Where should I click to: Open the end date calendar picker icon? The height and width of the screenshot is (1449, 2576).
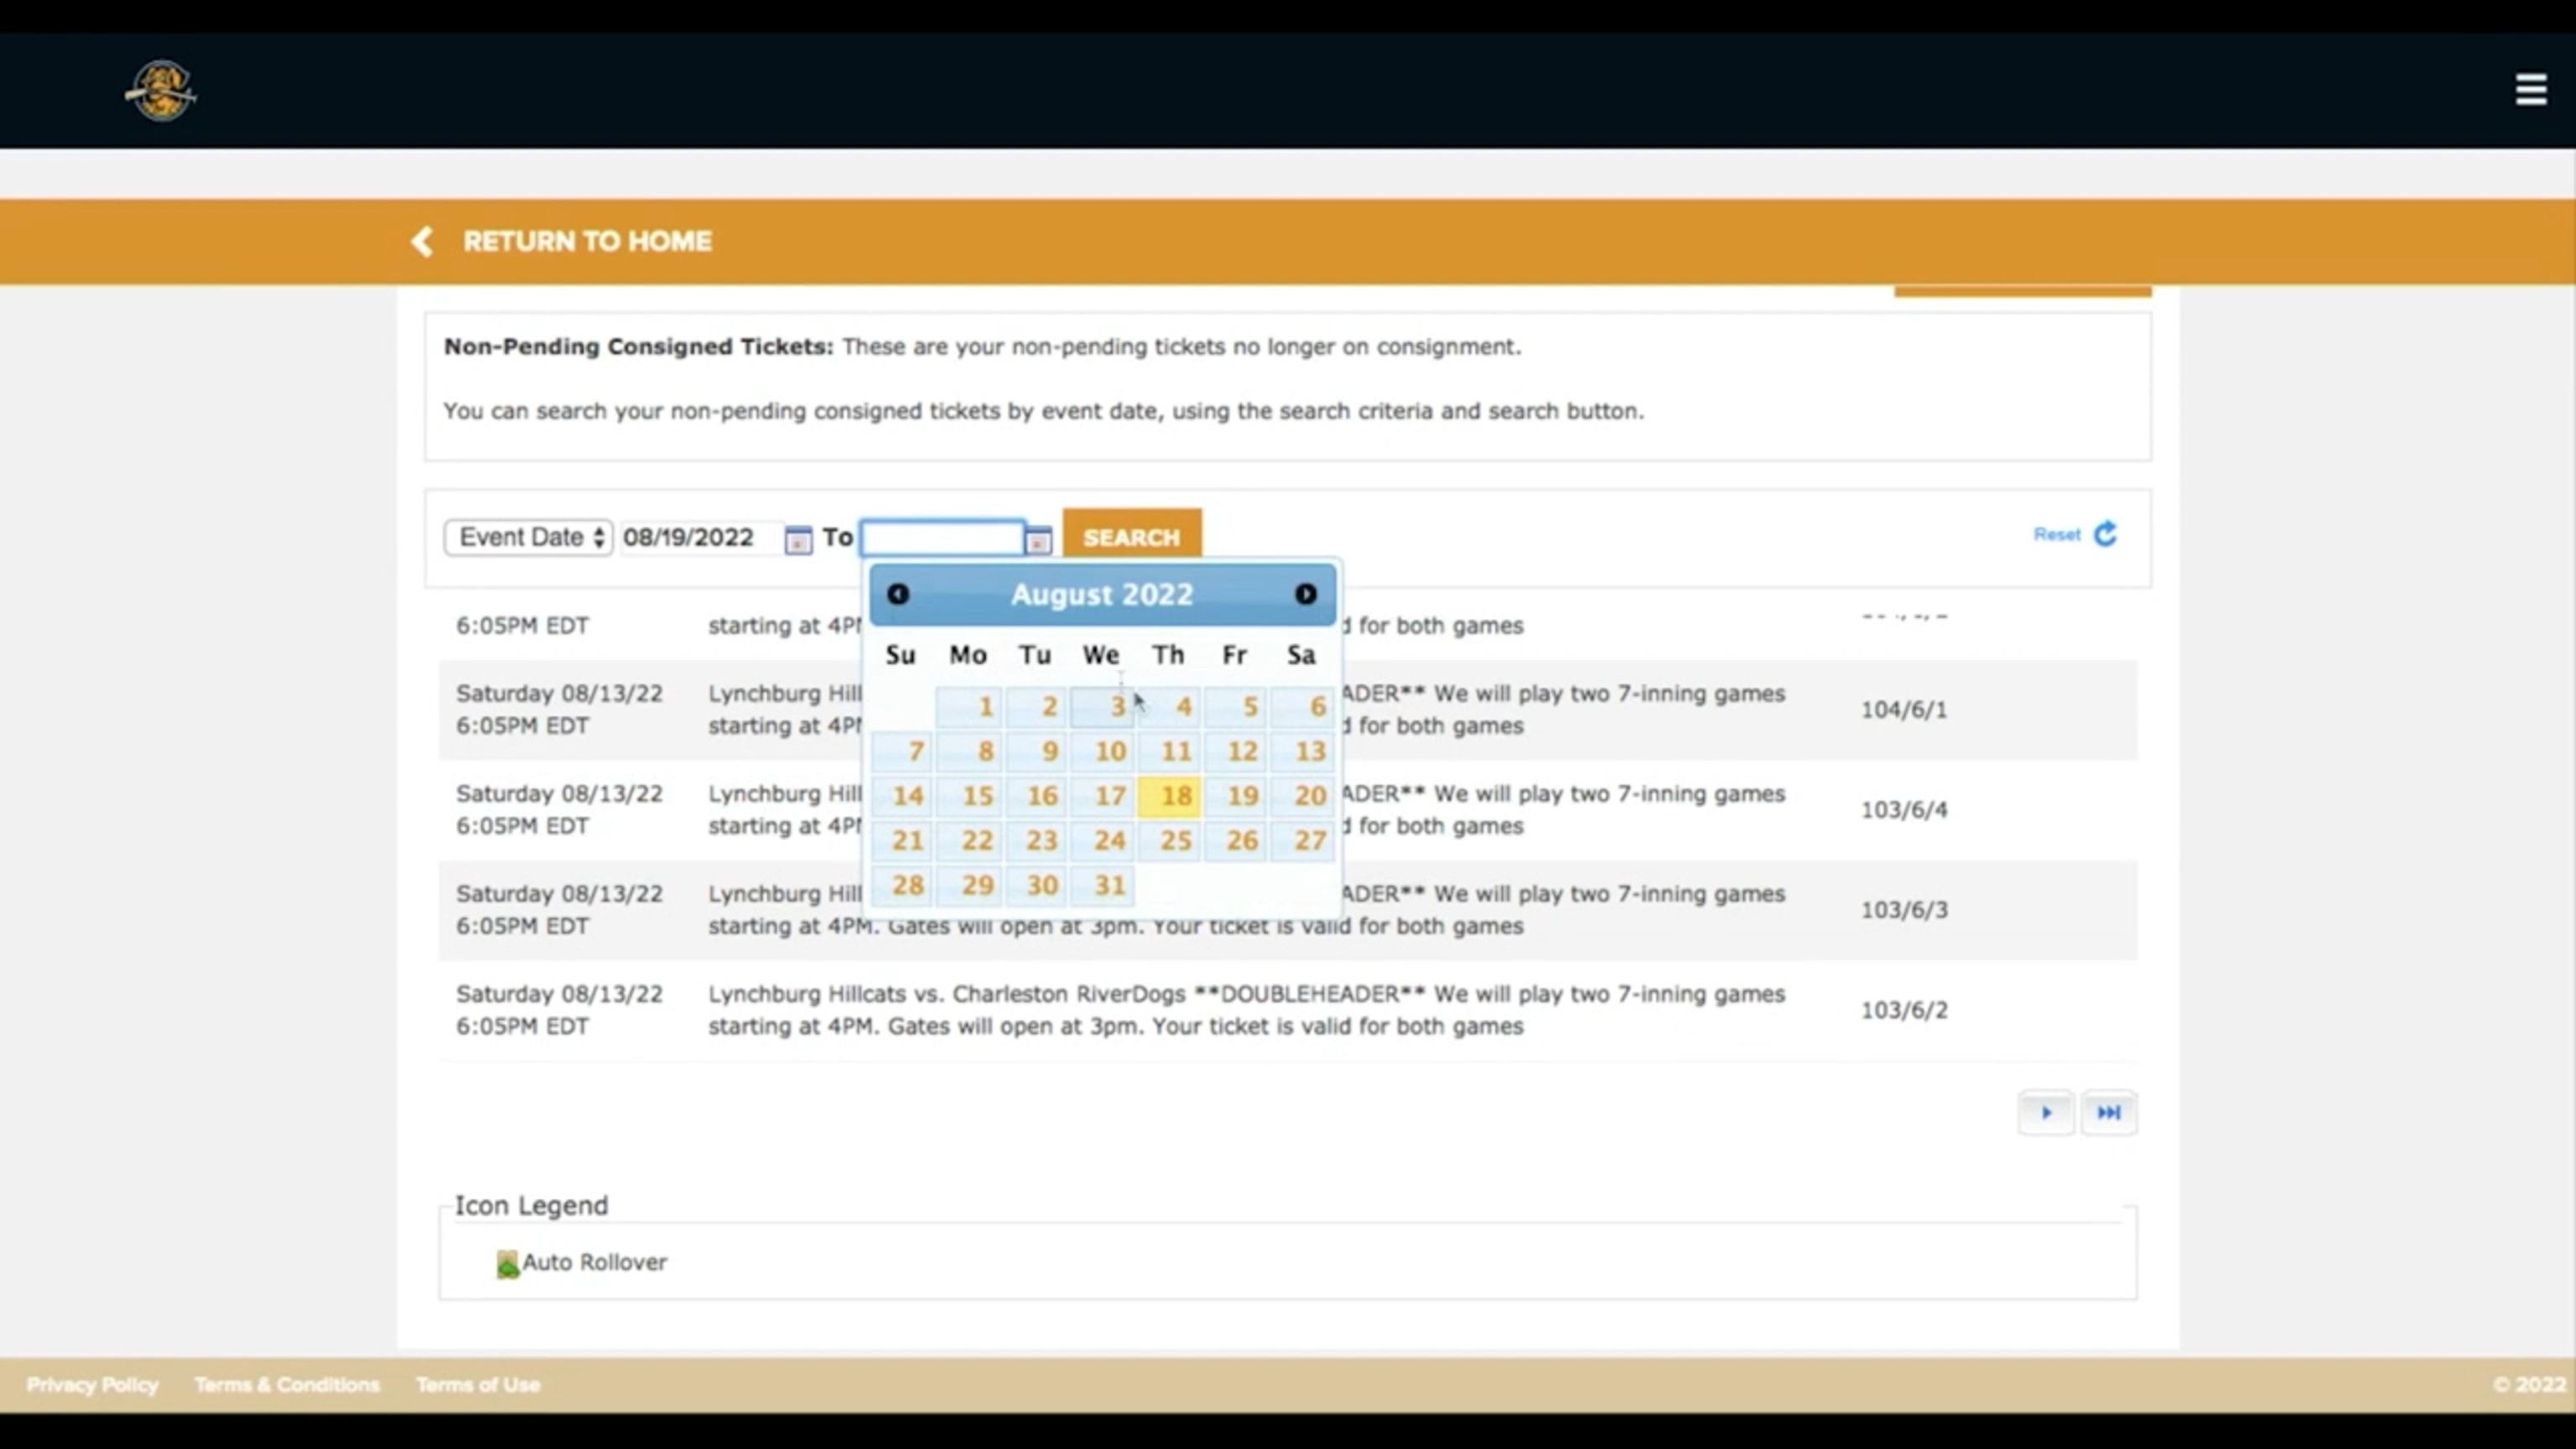(1038, 540)
